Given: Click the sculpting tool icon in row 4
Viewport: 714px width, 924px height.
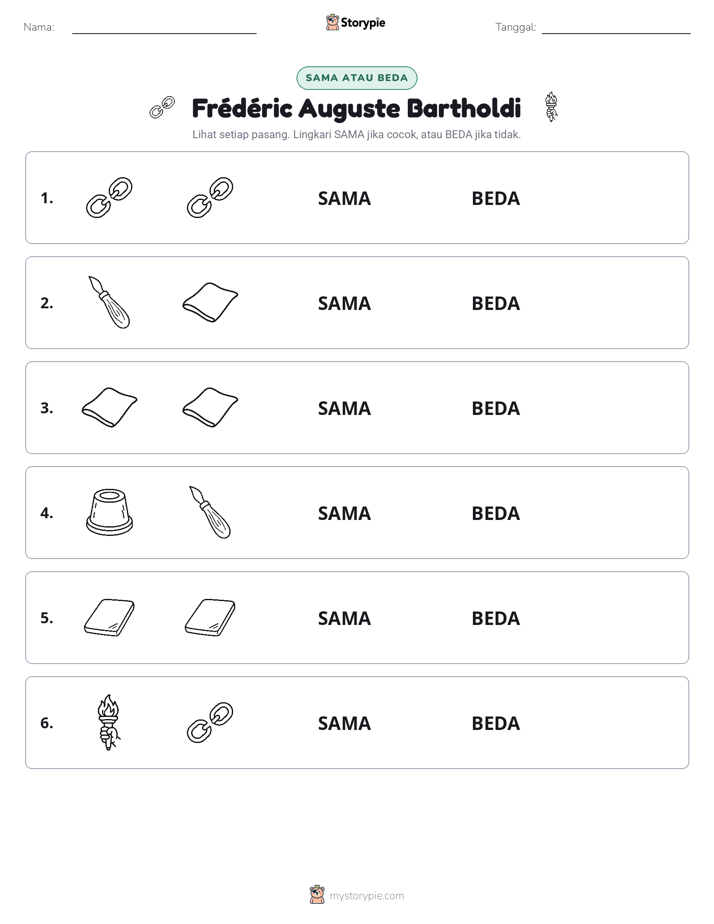Looking at the screenshot, I should click(210, 512).
